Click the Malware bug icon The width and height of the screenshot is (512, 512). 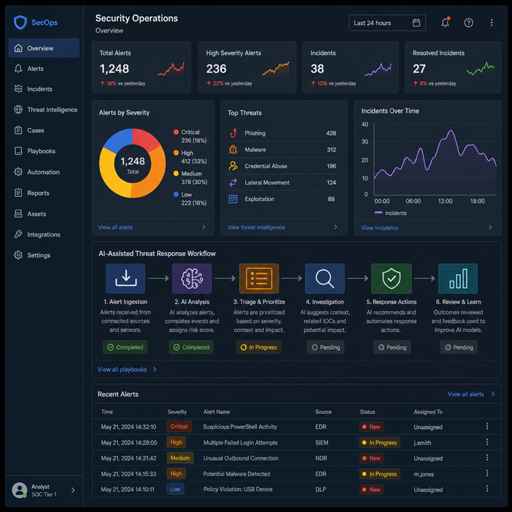(233, 150)
